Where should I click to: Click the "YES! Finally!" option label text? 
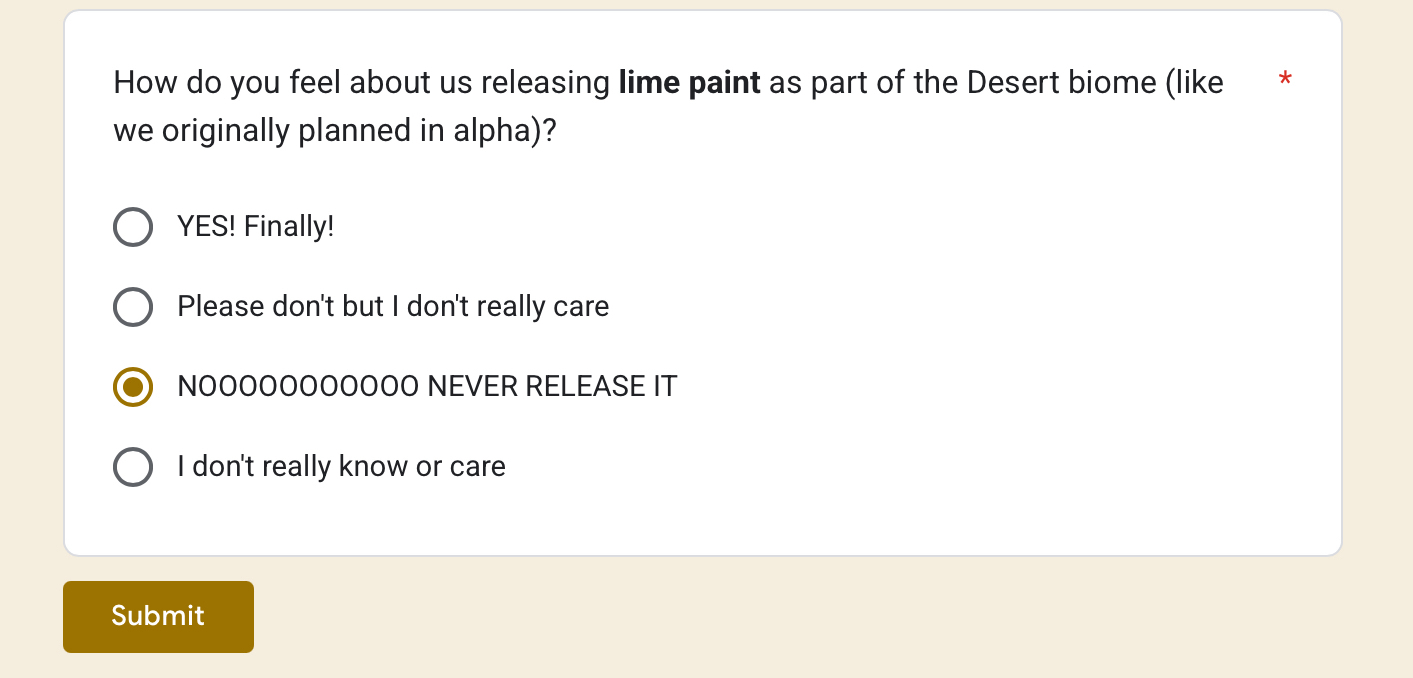[255, 227]
